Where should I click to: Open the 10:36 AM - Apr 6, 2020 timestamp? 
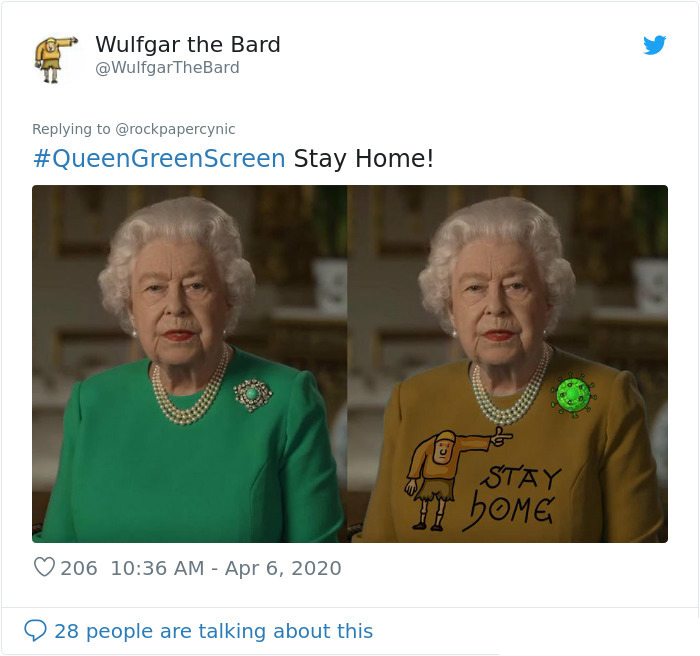tap(226, 568)
